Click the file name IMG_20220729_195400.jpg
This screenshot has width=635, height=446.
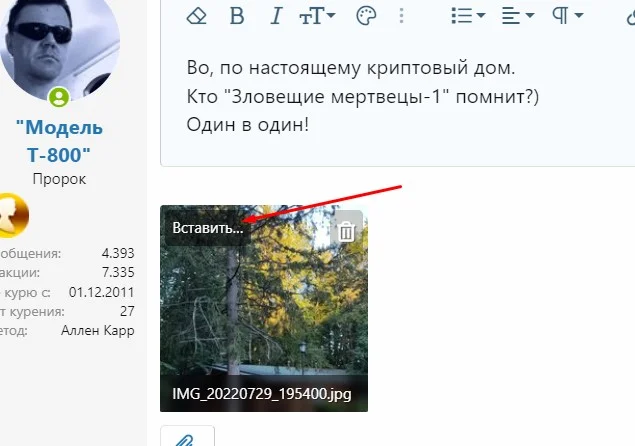(262, 394)
